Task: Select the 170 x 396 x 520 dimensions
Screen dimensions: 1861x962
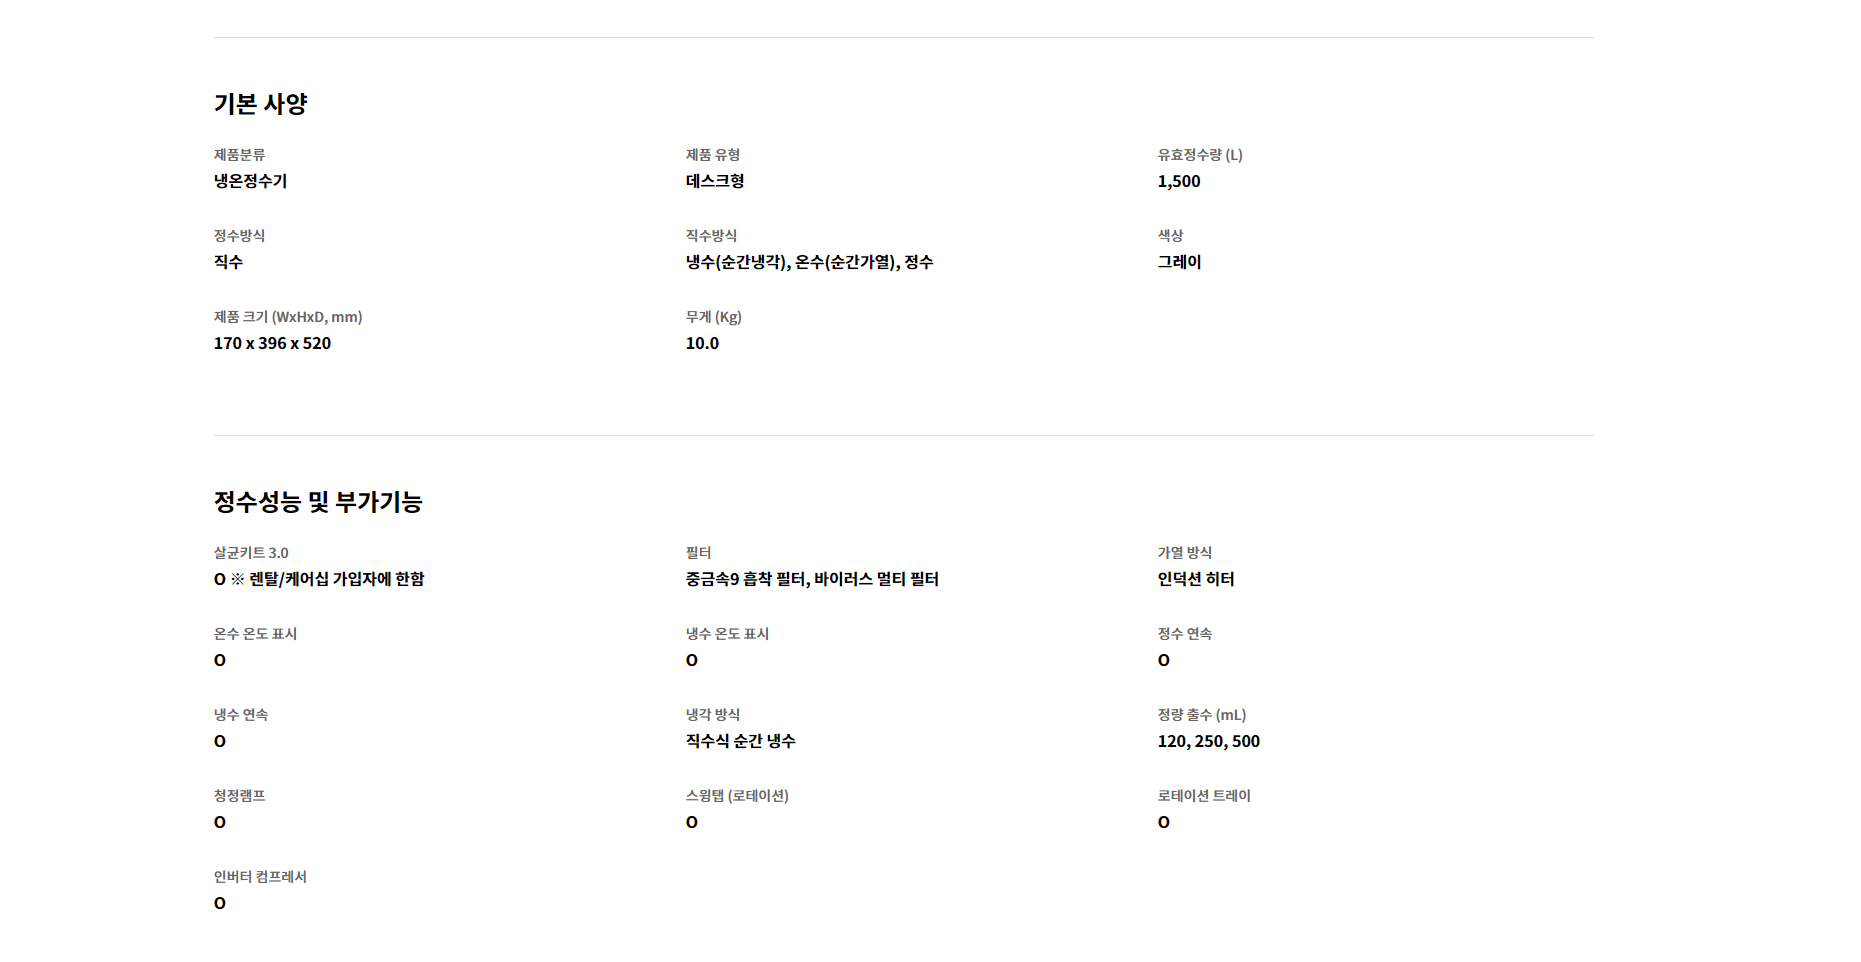Action: click(x=272, y=343)
